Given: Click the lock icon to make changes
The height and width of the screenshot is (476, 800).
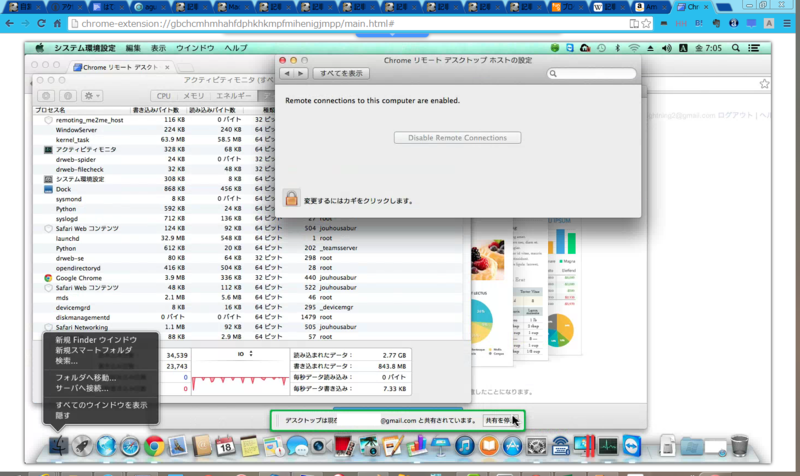Looking at the screenshot, I should tap(291, 198).
